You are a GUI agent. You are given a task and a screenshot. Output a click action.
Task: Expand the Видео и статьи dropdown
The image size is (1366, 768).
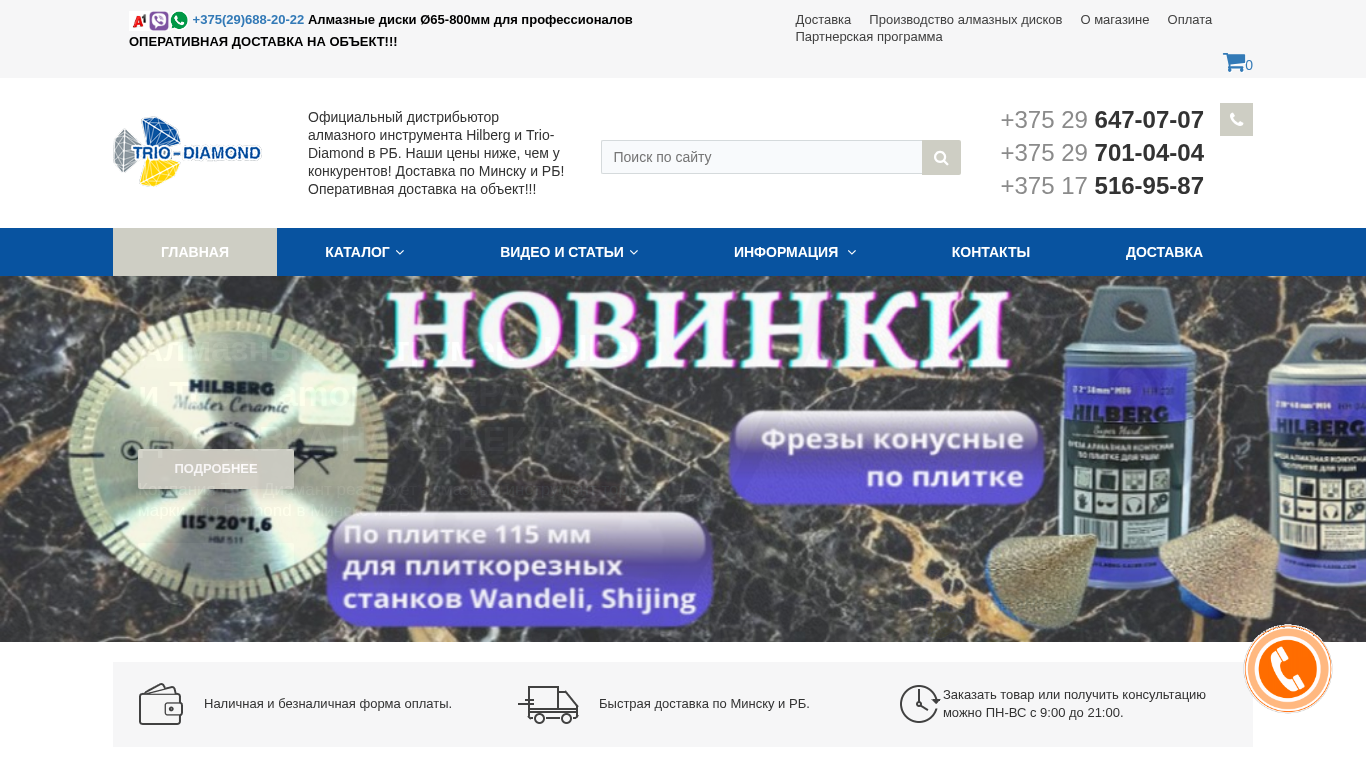coord(569,252)
